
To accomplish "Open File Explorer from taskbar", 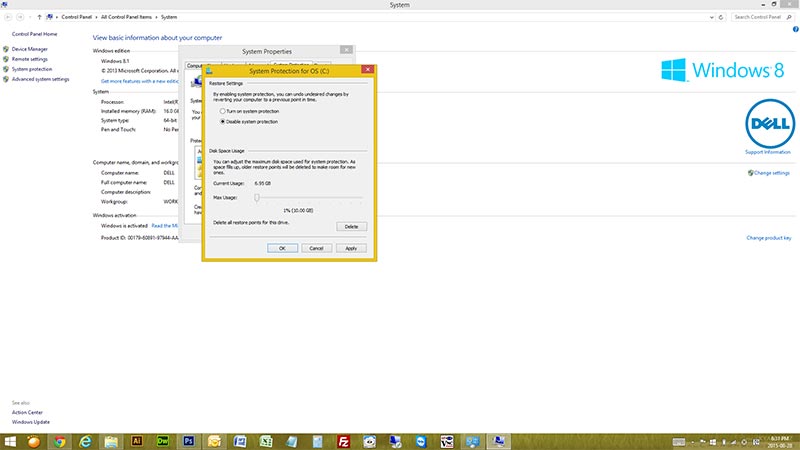I will click(111, 441).
